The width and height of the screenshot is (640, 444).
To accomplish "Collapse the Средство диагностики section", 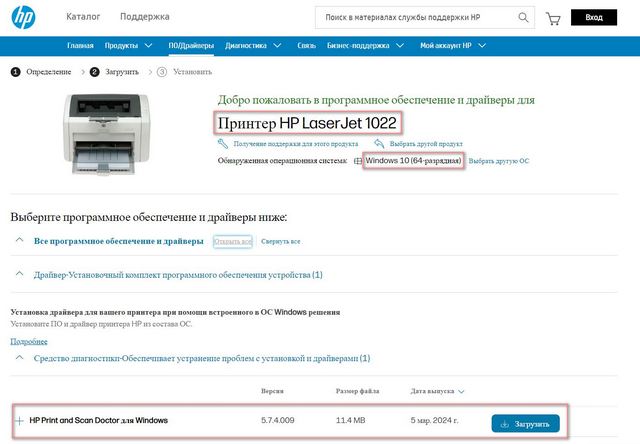I will pyautogui.click(x=19, y=357).
